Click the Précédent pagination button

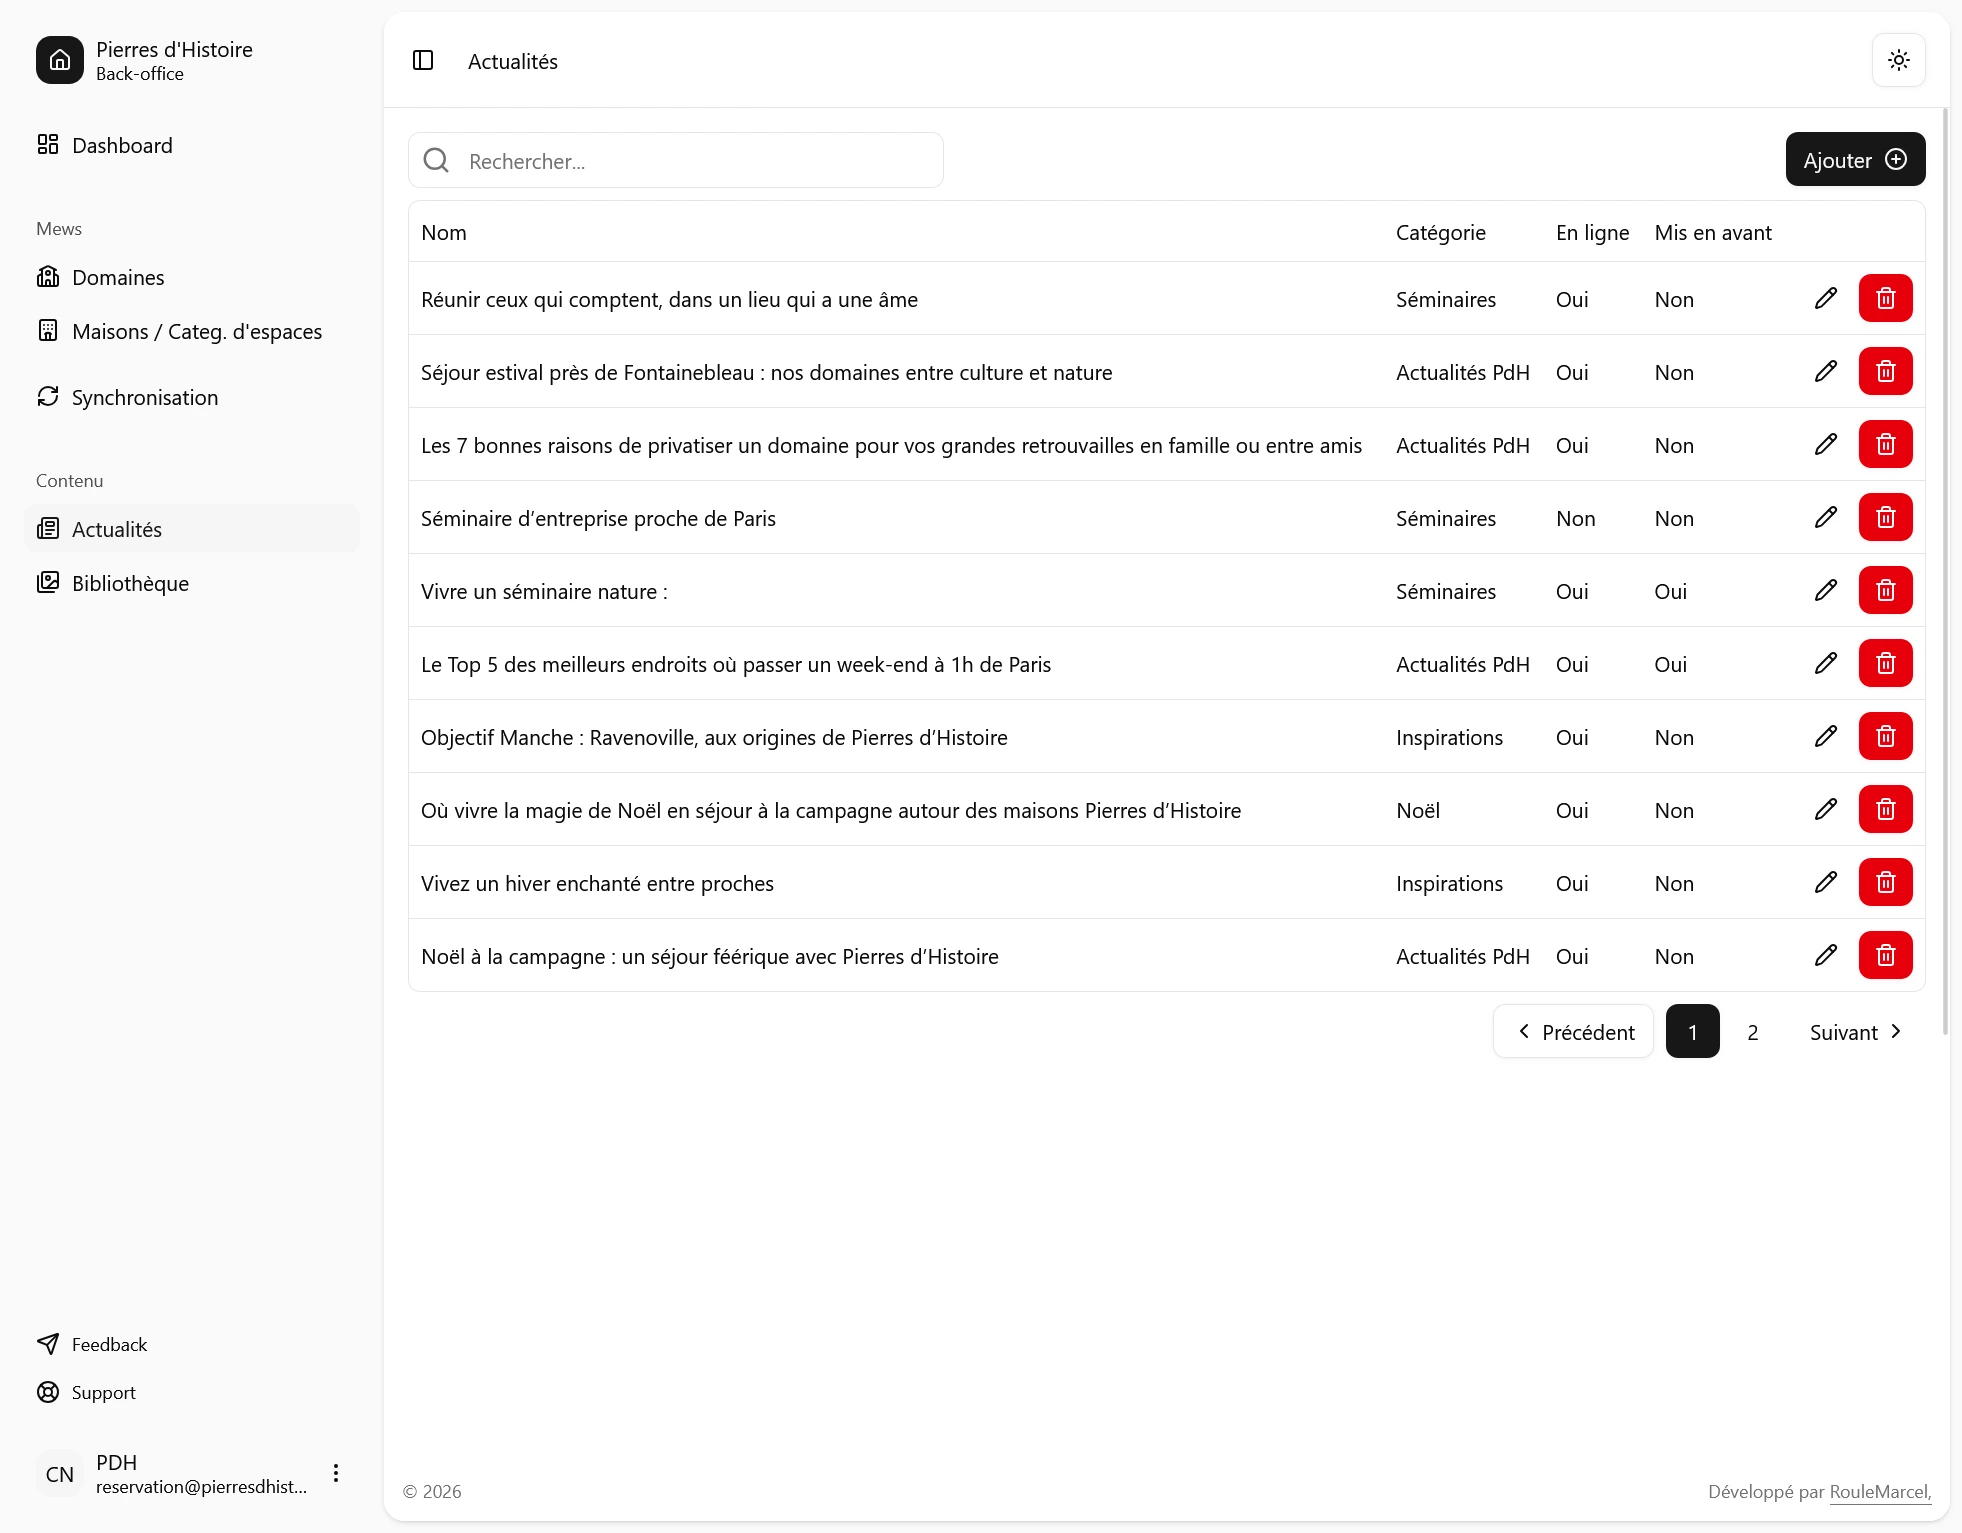pos(1573,1031)
